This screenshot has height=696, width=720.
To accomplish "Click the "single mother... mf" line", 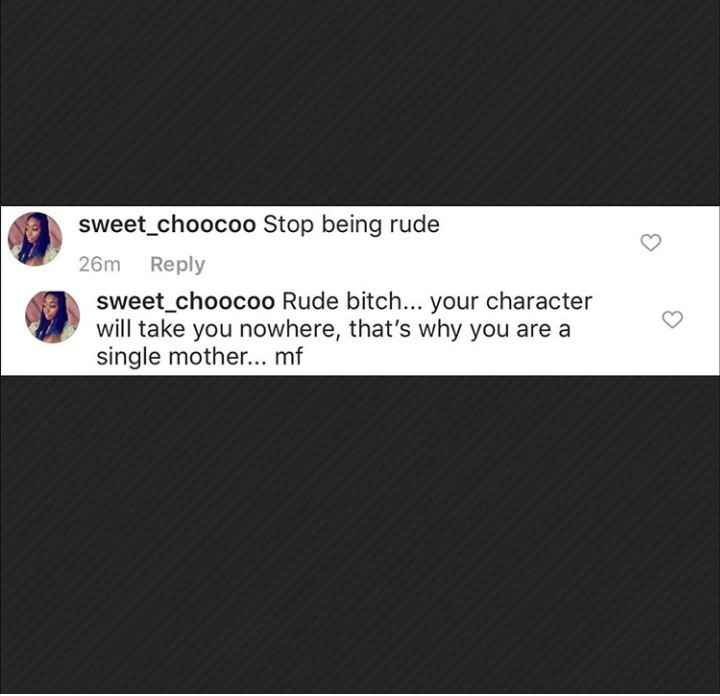I will (x=200, y=357).
